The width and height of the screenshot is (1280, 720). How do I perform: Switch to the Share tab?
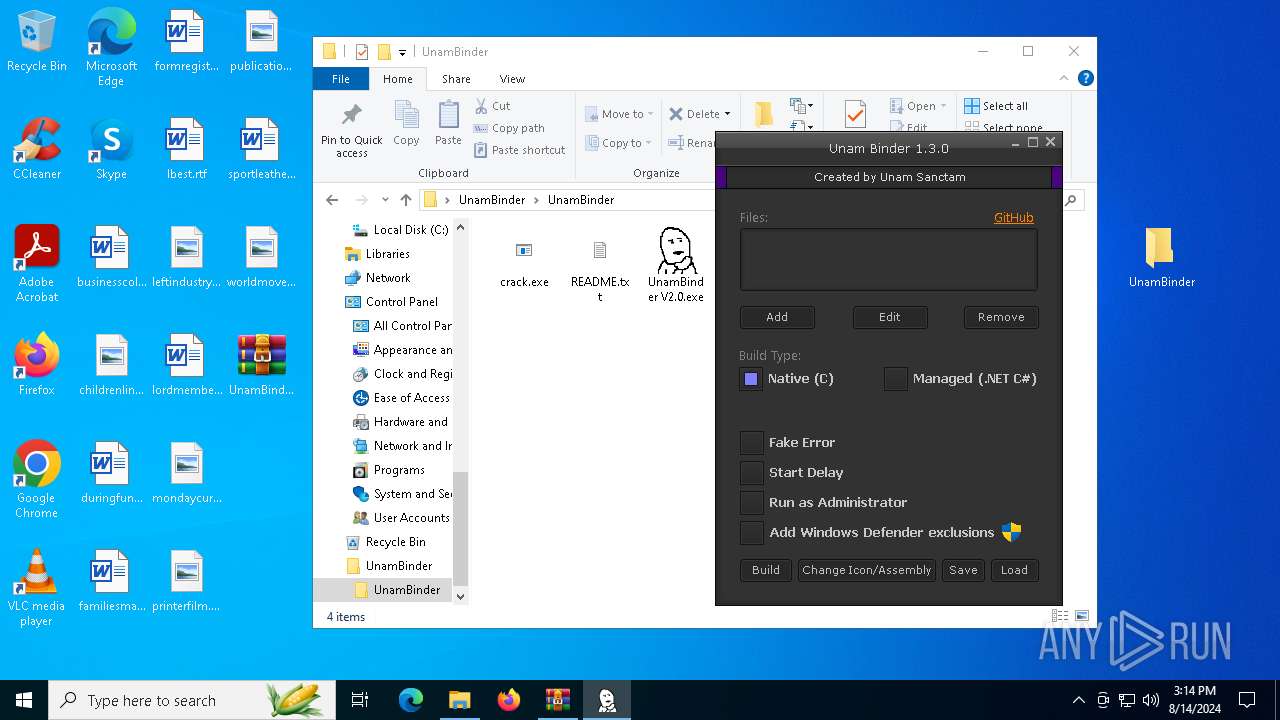[456, 79]
